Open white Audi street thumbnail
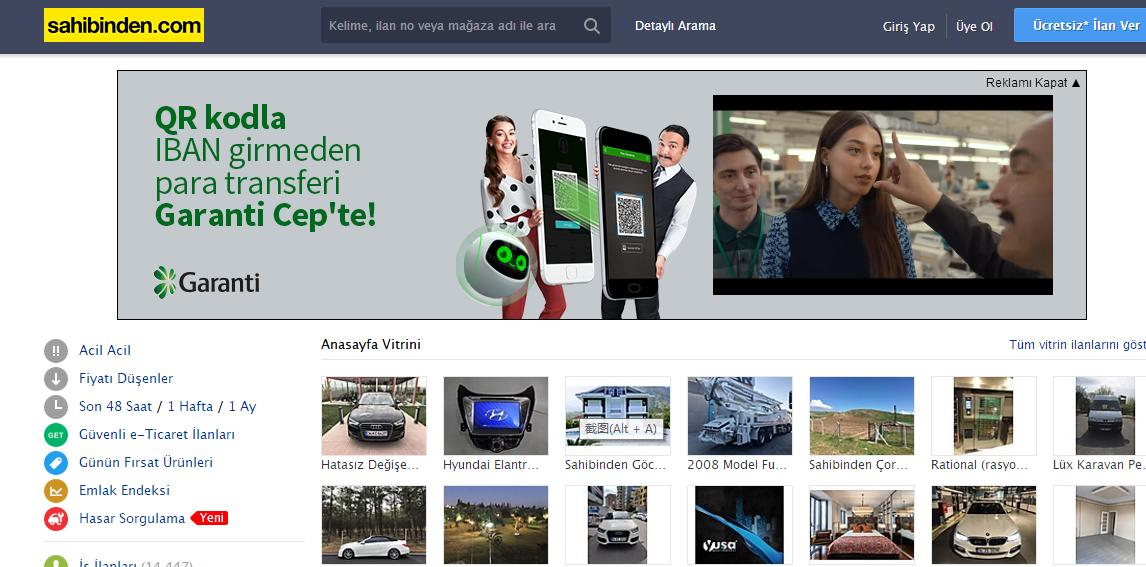Screen dimensions: 1146x567 (618, 525)
